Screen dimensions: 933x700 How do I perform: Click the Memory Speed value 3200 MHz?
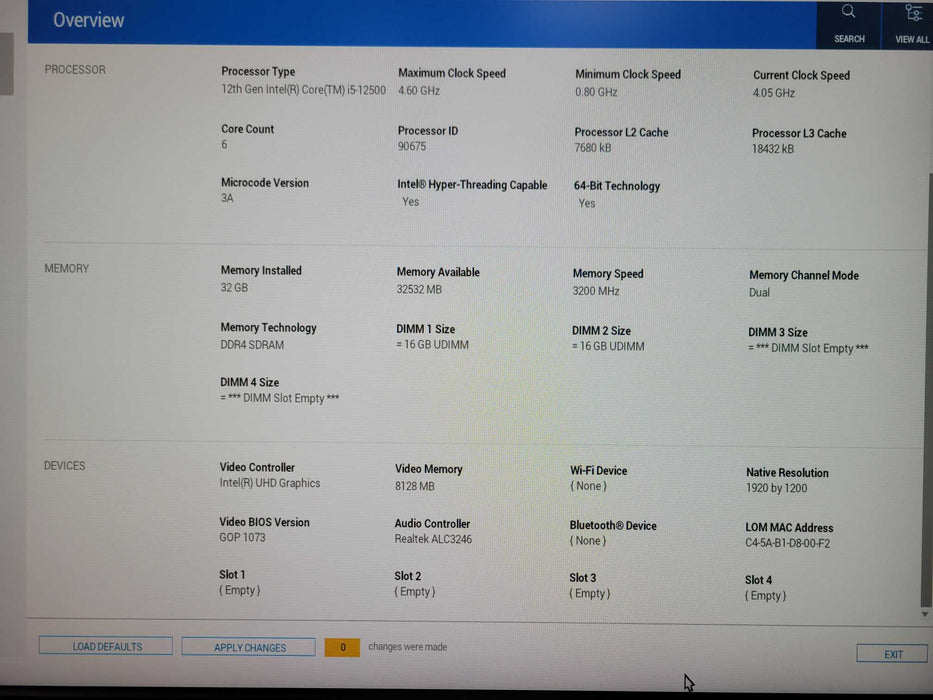point(596,291)
